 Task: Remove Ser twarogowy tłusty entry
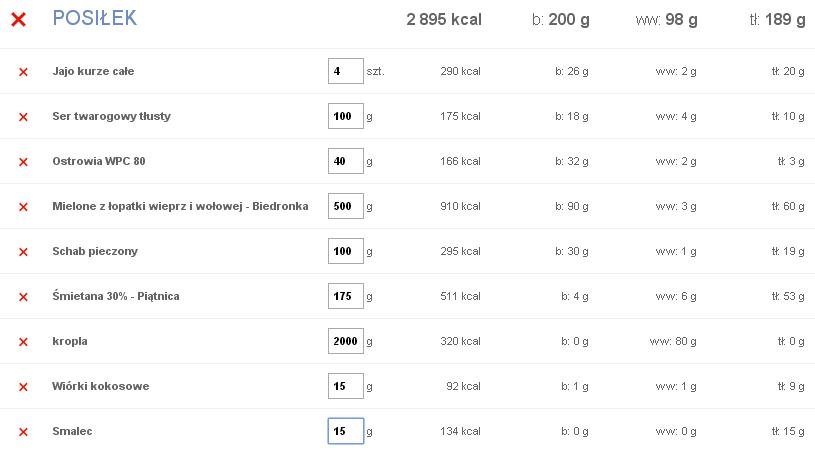tap(23, 117)
